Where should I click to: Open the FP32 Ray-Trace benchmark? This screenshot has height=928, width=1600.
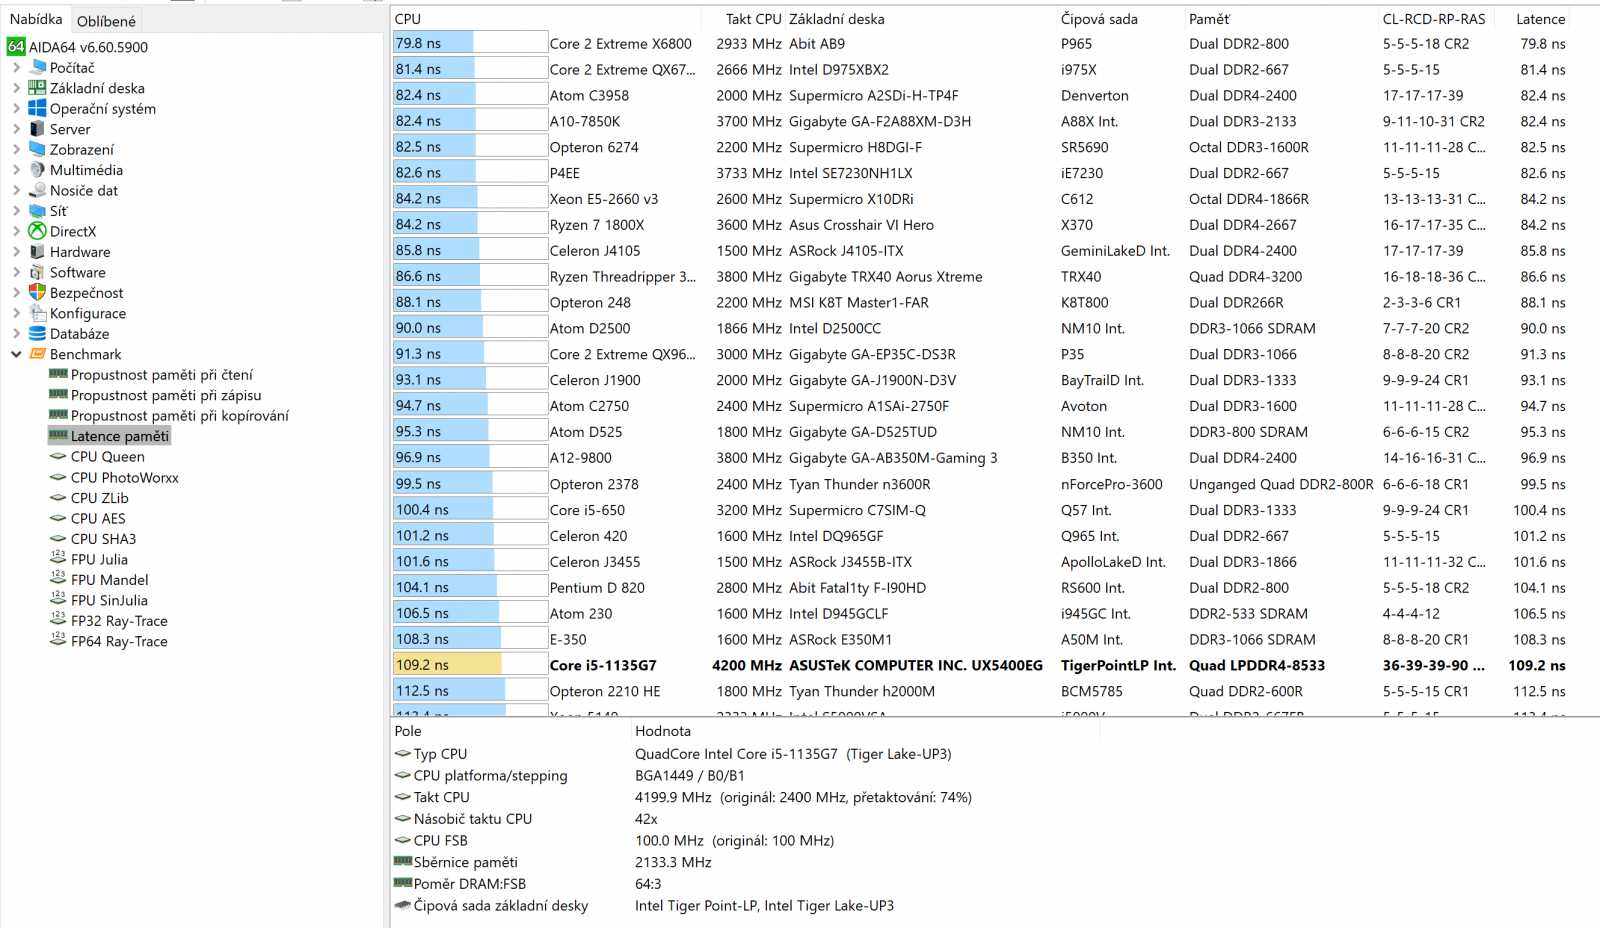[x=119, y=621]
